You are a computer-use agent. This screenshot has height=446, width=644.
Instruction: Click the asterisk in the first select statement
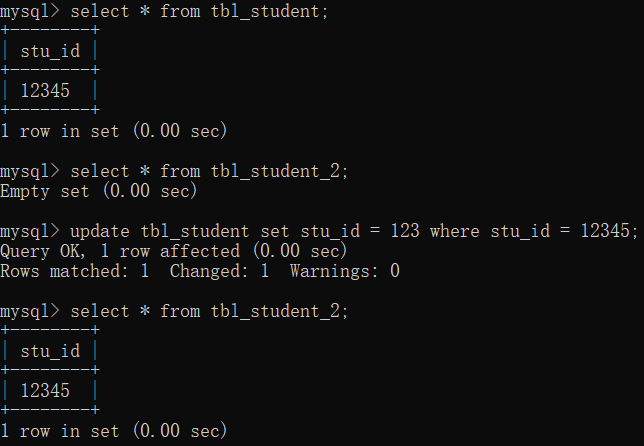[145, 11]
